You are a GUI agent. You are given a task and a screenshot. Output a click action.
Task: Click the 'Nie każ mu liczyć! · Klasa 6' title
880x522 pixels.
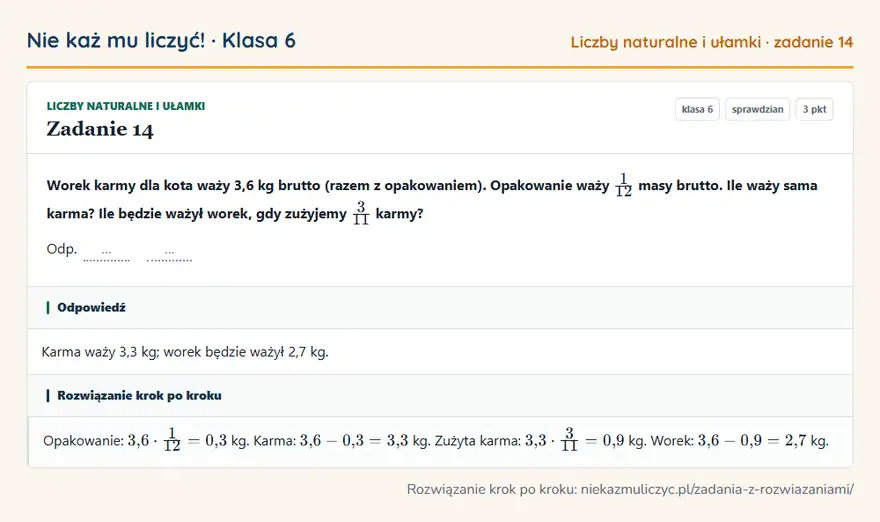pos(161,41)
